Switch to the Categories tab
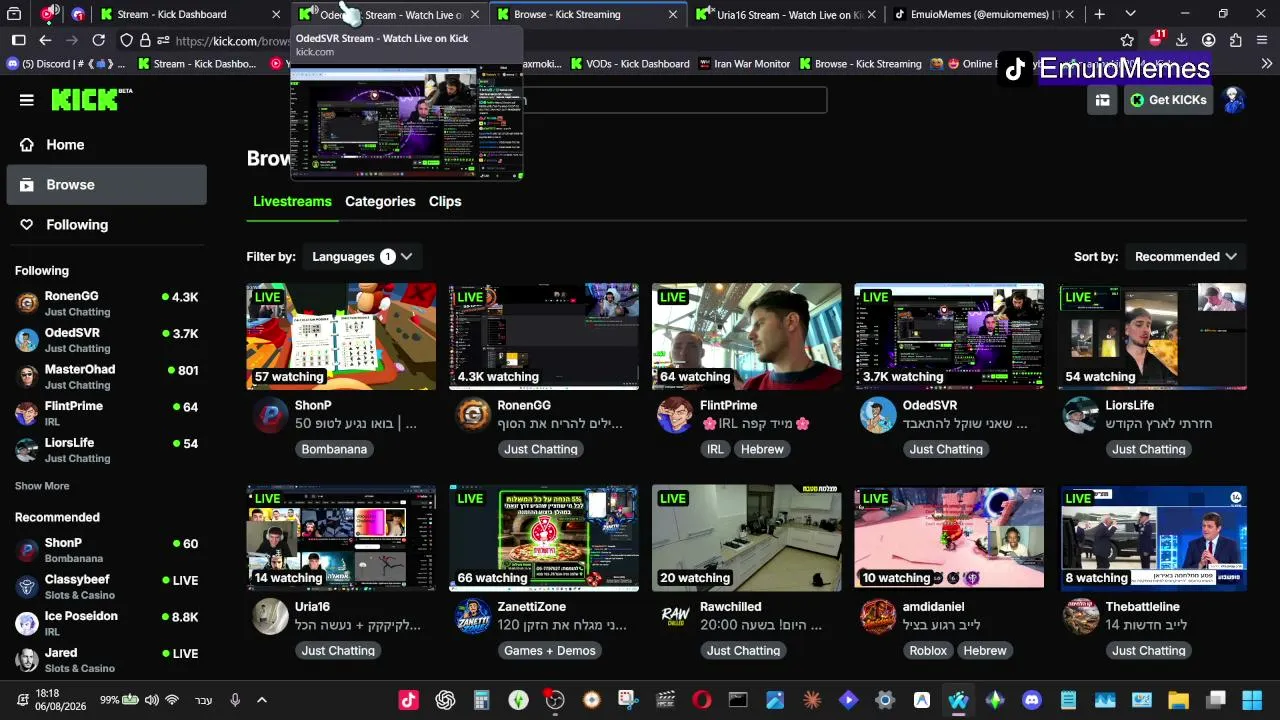This screenshot has width=1280, height=720. [x=380, y=201]
